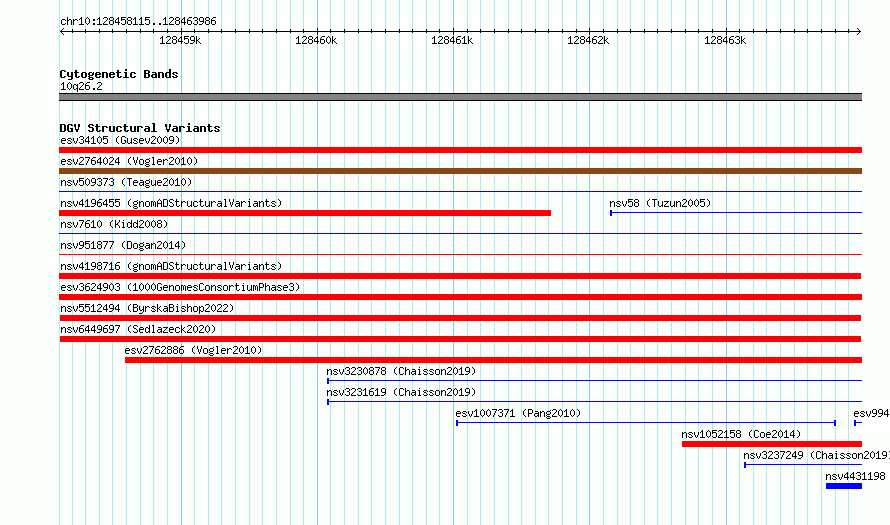Select the thin blue nsv7610 variant line
This screenshot has width=890, height=525.
tap(460, 234)
